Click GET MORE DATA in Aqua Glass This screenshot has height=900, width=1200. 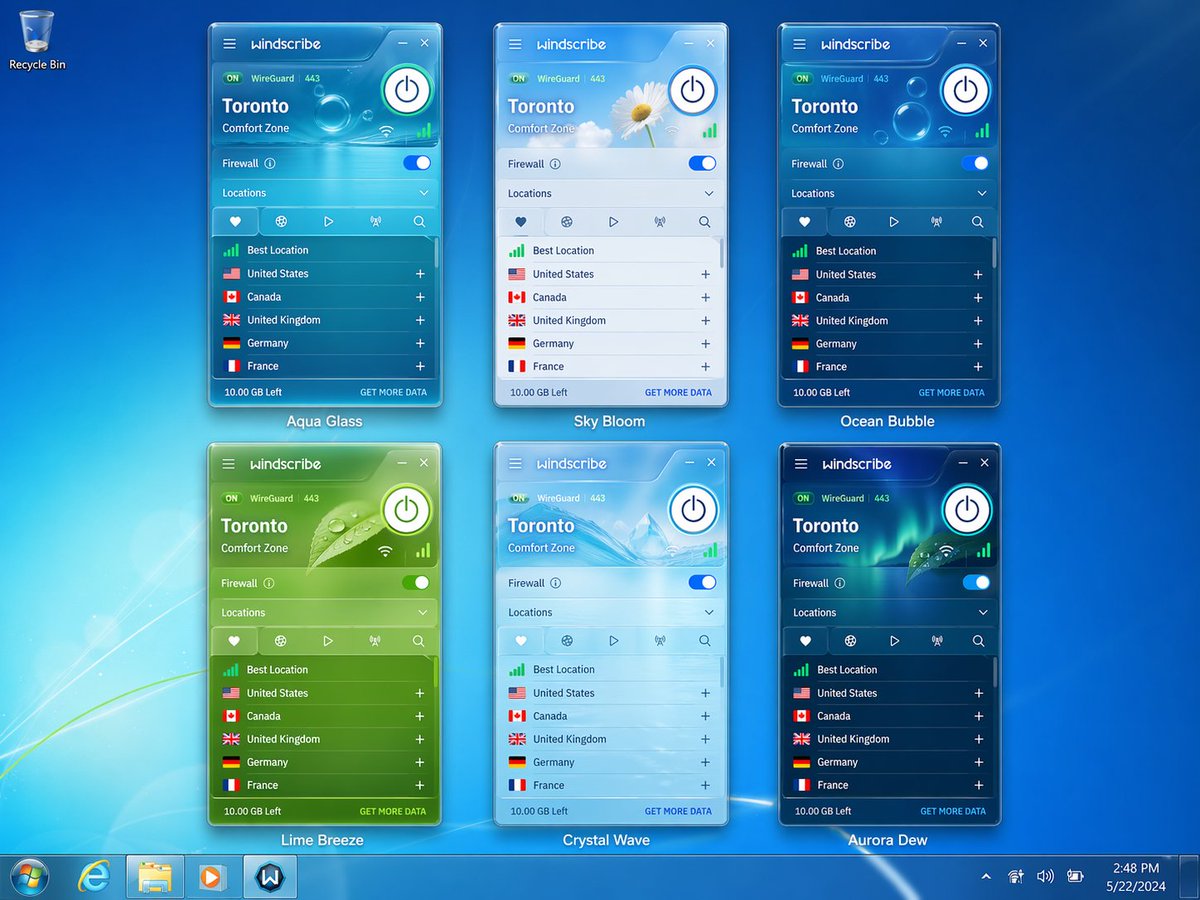point(393,392)
